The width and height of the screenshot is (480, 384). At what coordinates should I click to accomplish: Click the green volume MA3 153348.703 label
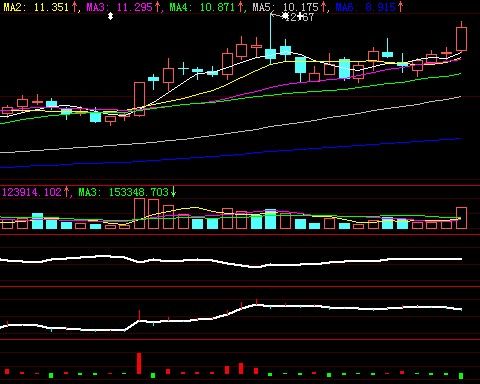pyautogui.click(x=123, y=192)
